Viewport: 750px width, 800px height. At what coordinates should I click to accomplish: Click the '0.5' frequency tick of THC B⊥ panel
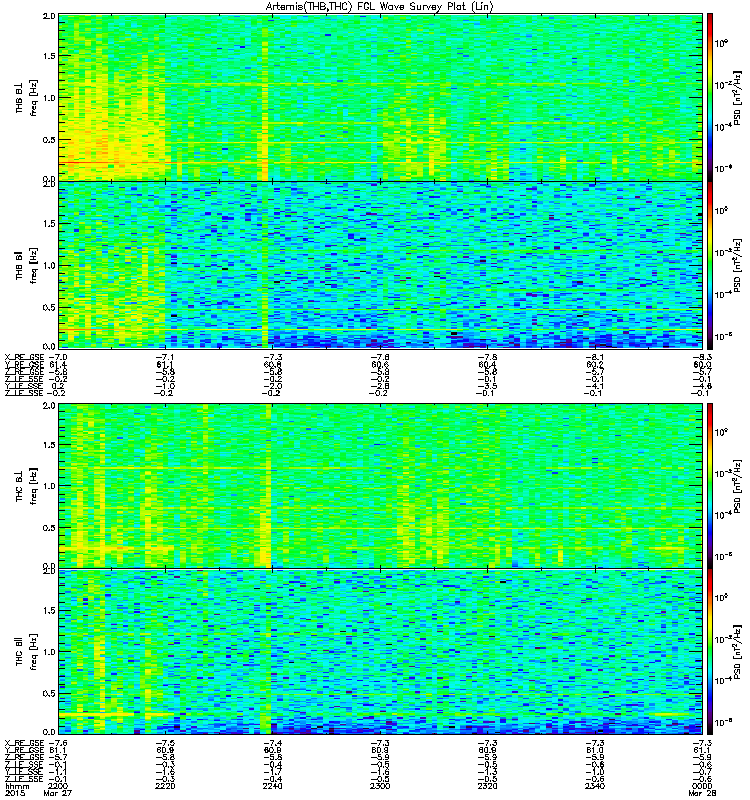point(49,528)
